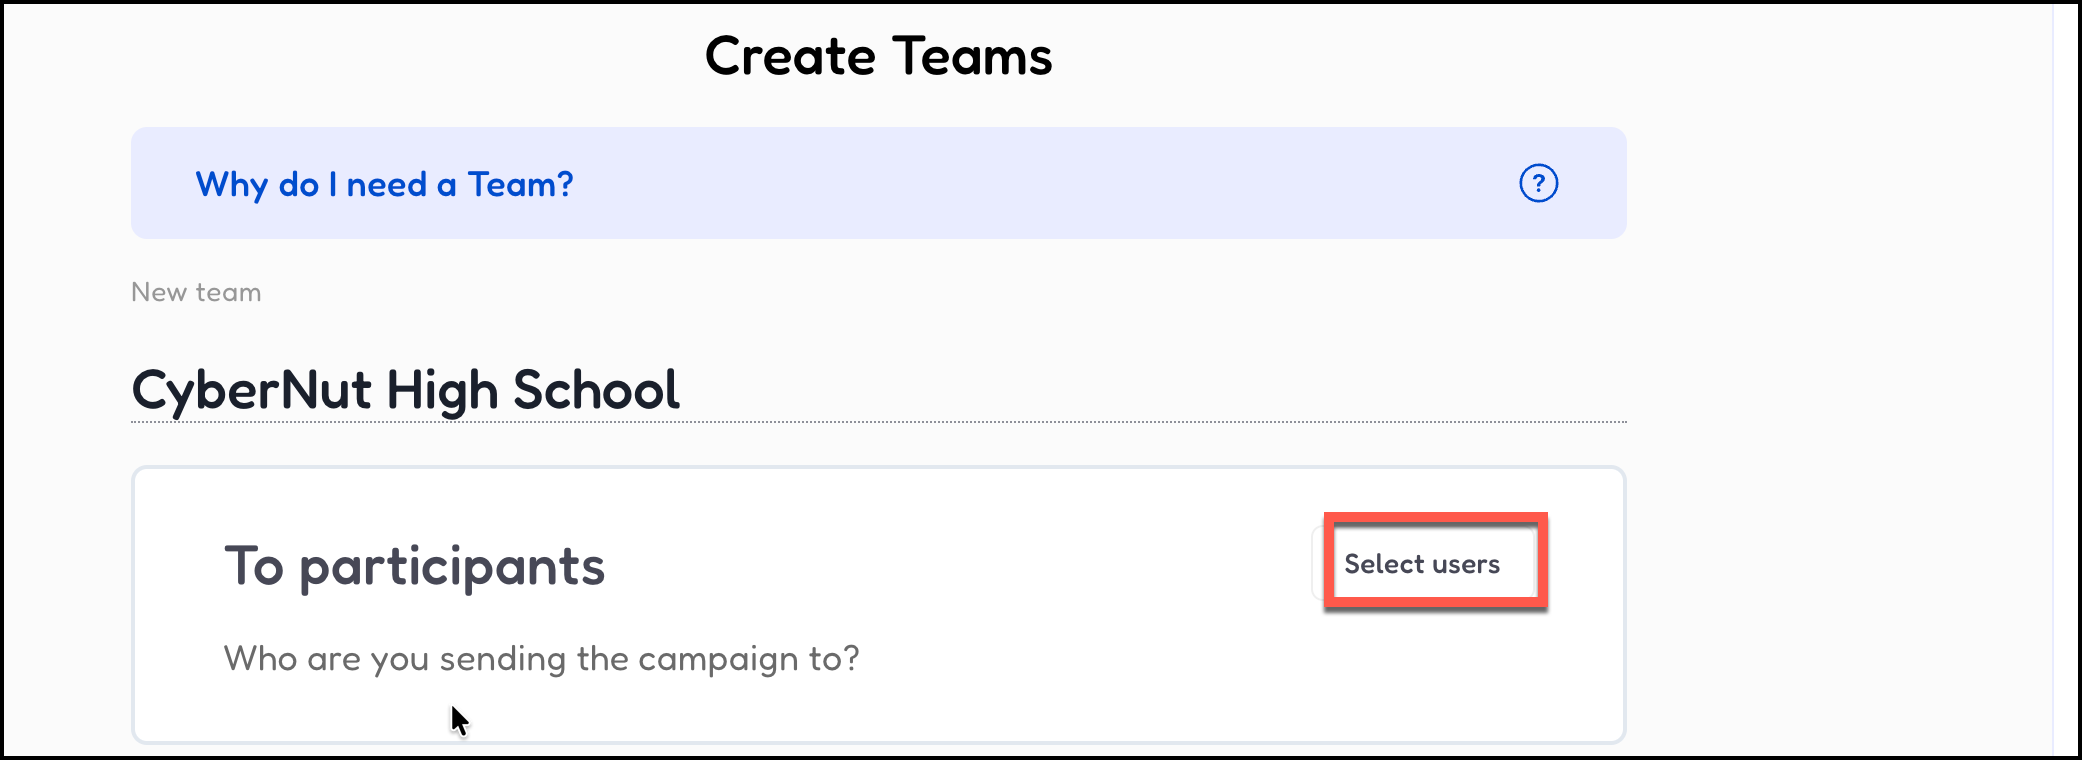Image resolution: width=2082 pixels, height=760 pixels.
Task: Click the word 'Team?' in the banner
Action: (x=520, y=185)
